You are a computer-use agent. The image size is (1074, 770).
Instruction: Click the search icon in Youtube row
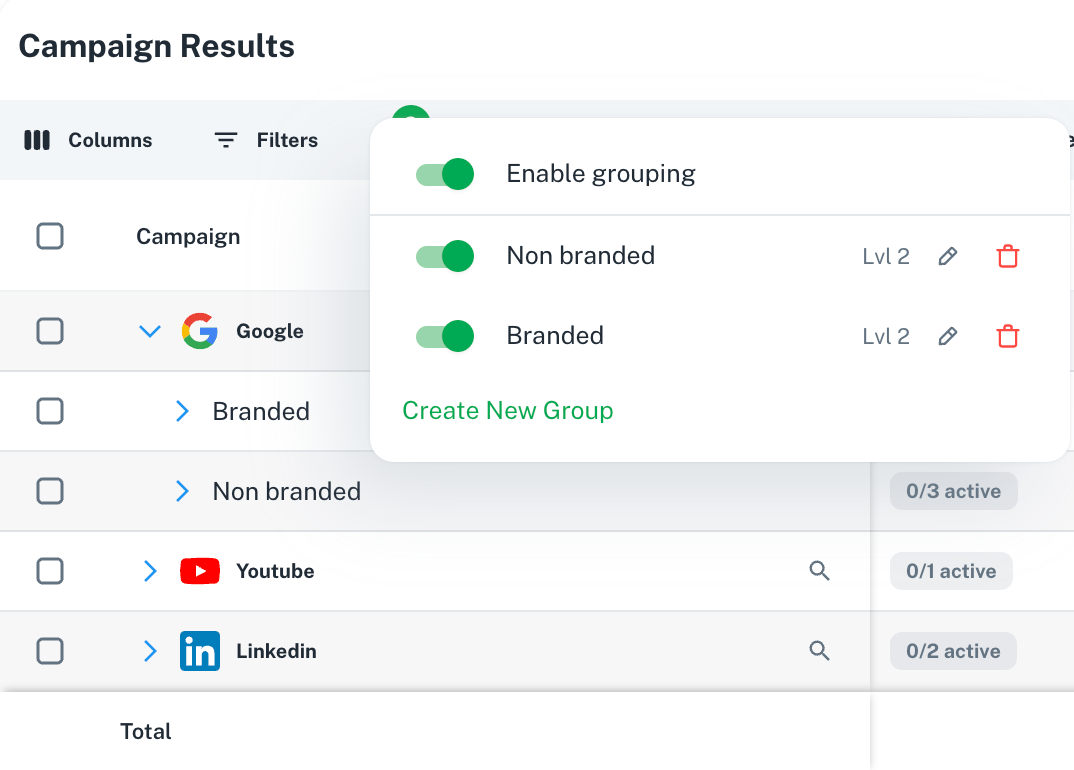coord(819,571)
